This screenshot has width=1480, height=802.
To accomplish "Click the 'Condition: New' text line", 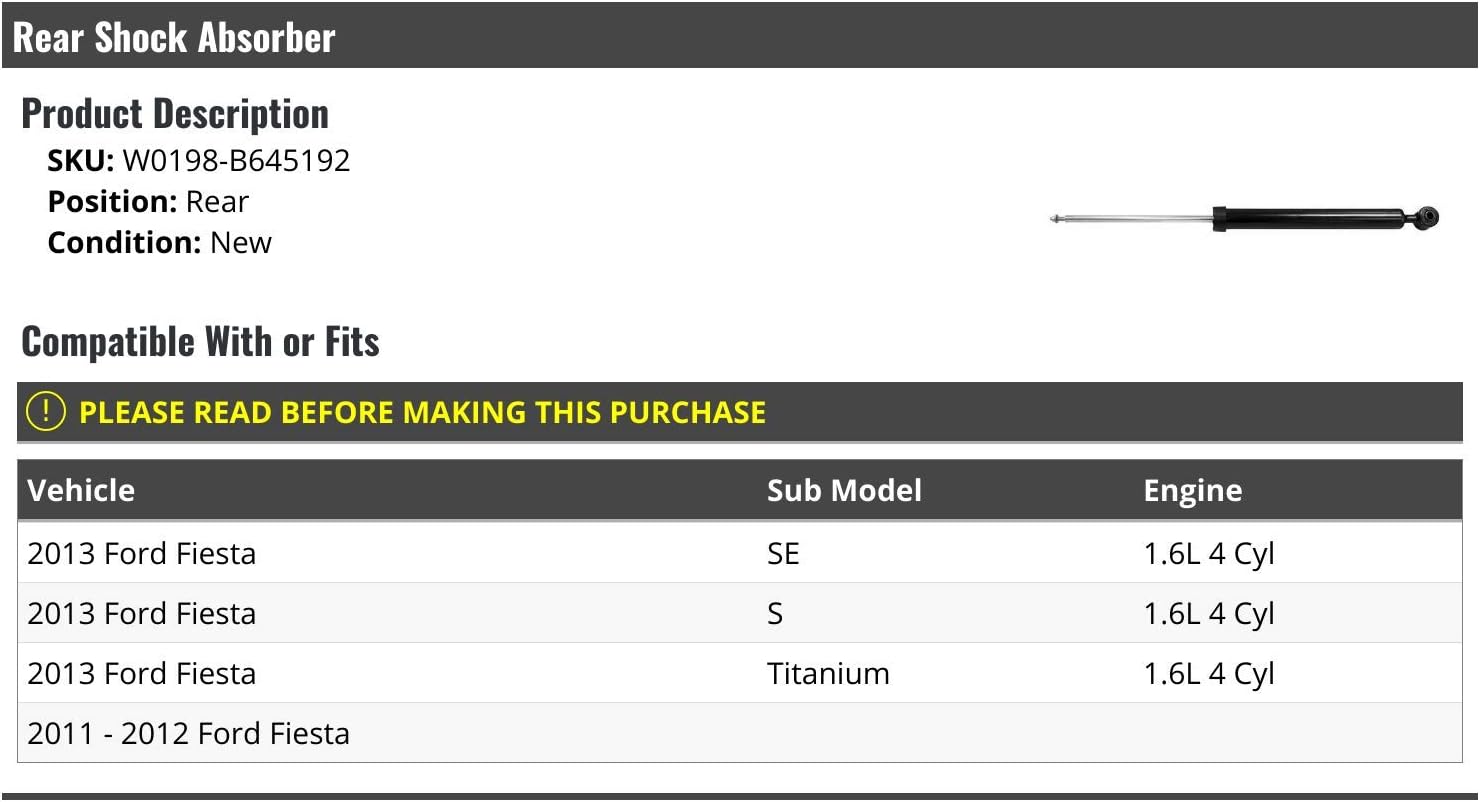I will coord(160,243).
